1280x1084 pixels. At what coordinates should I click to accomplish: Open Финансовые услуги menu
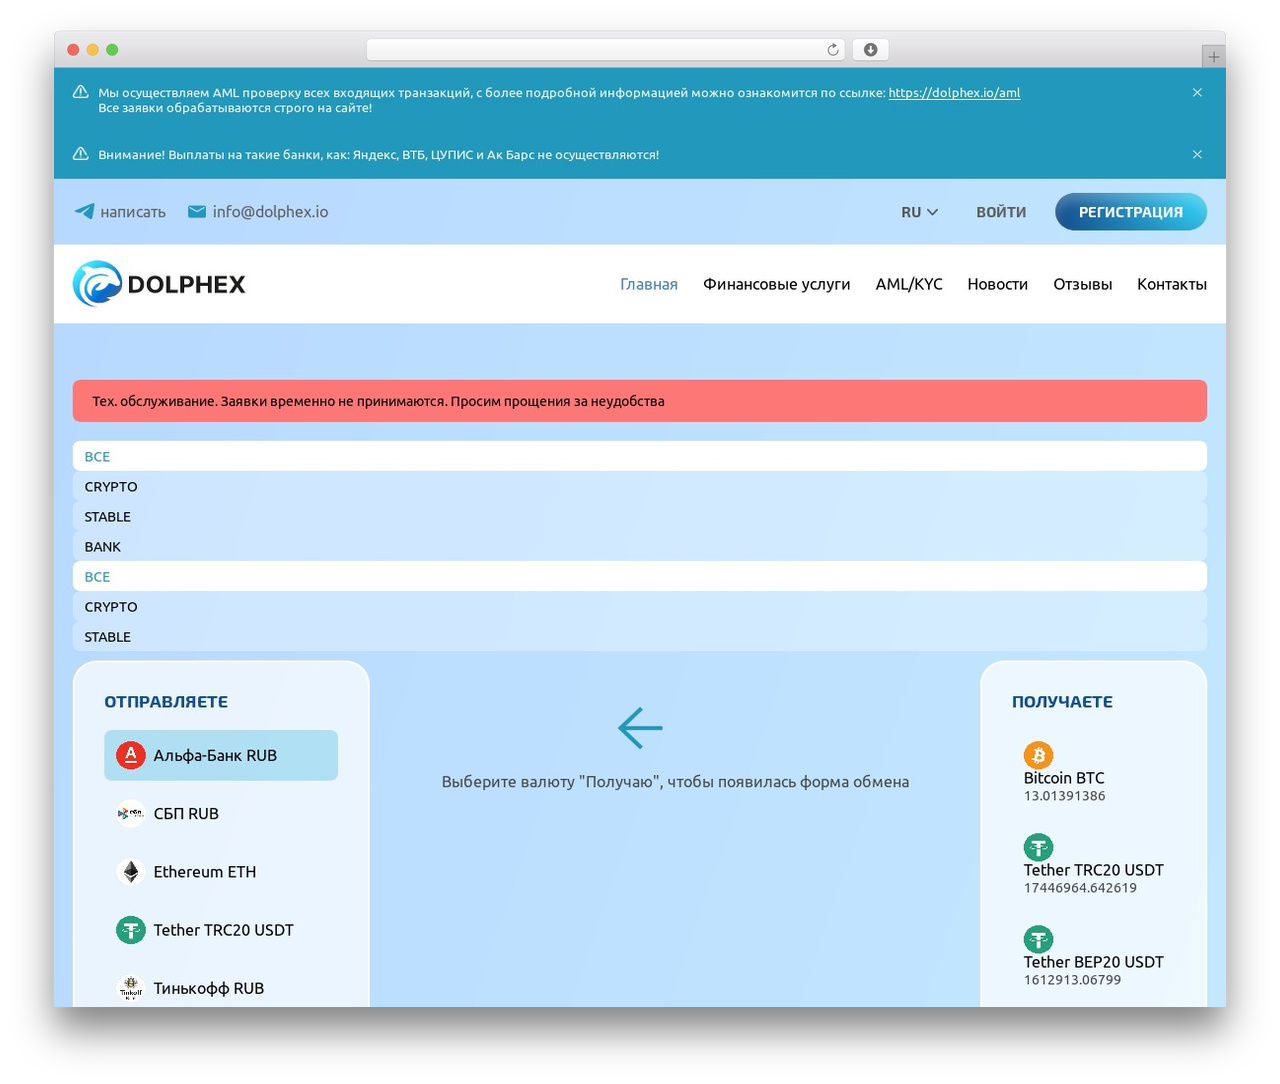click(777, 284)
